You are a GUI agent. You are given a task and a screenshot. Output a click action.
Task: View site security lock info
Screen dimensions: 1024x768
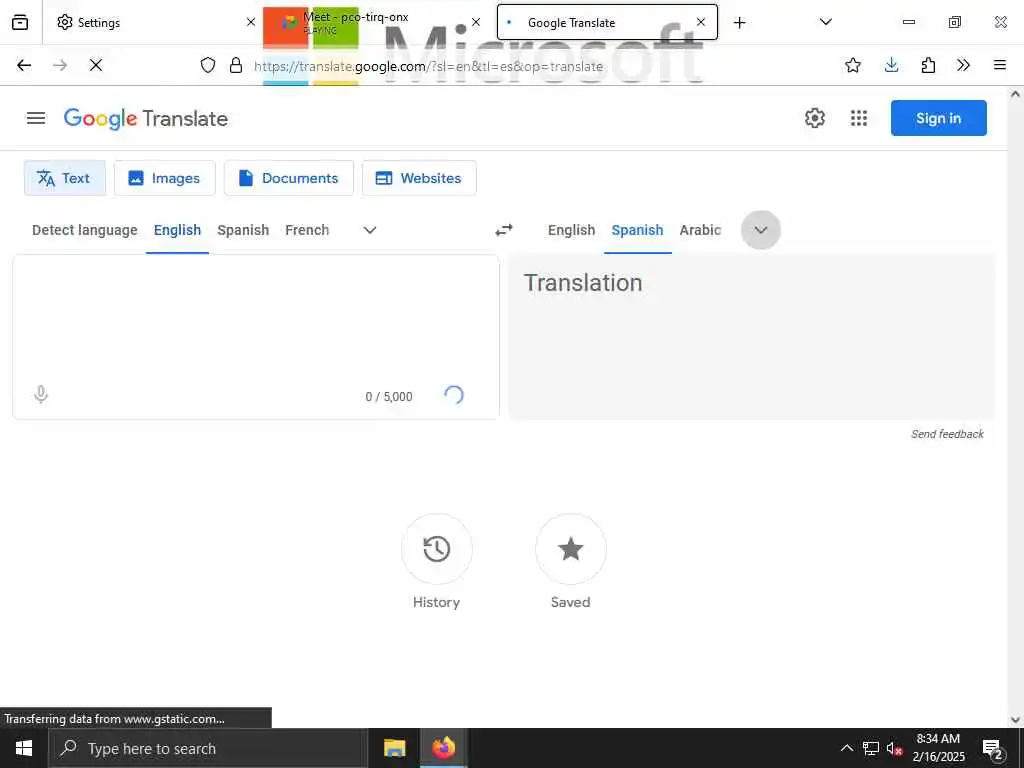pos(236,65)
